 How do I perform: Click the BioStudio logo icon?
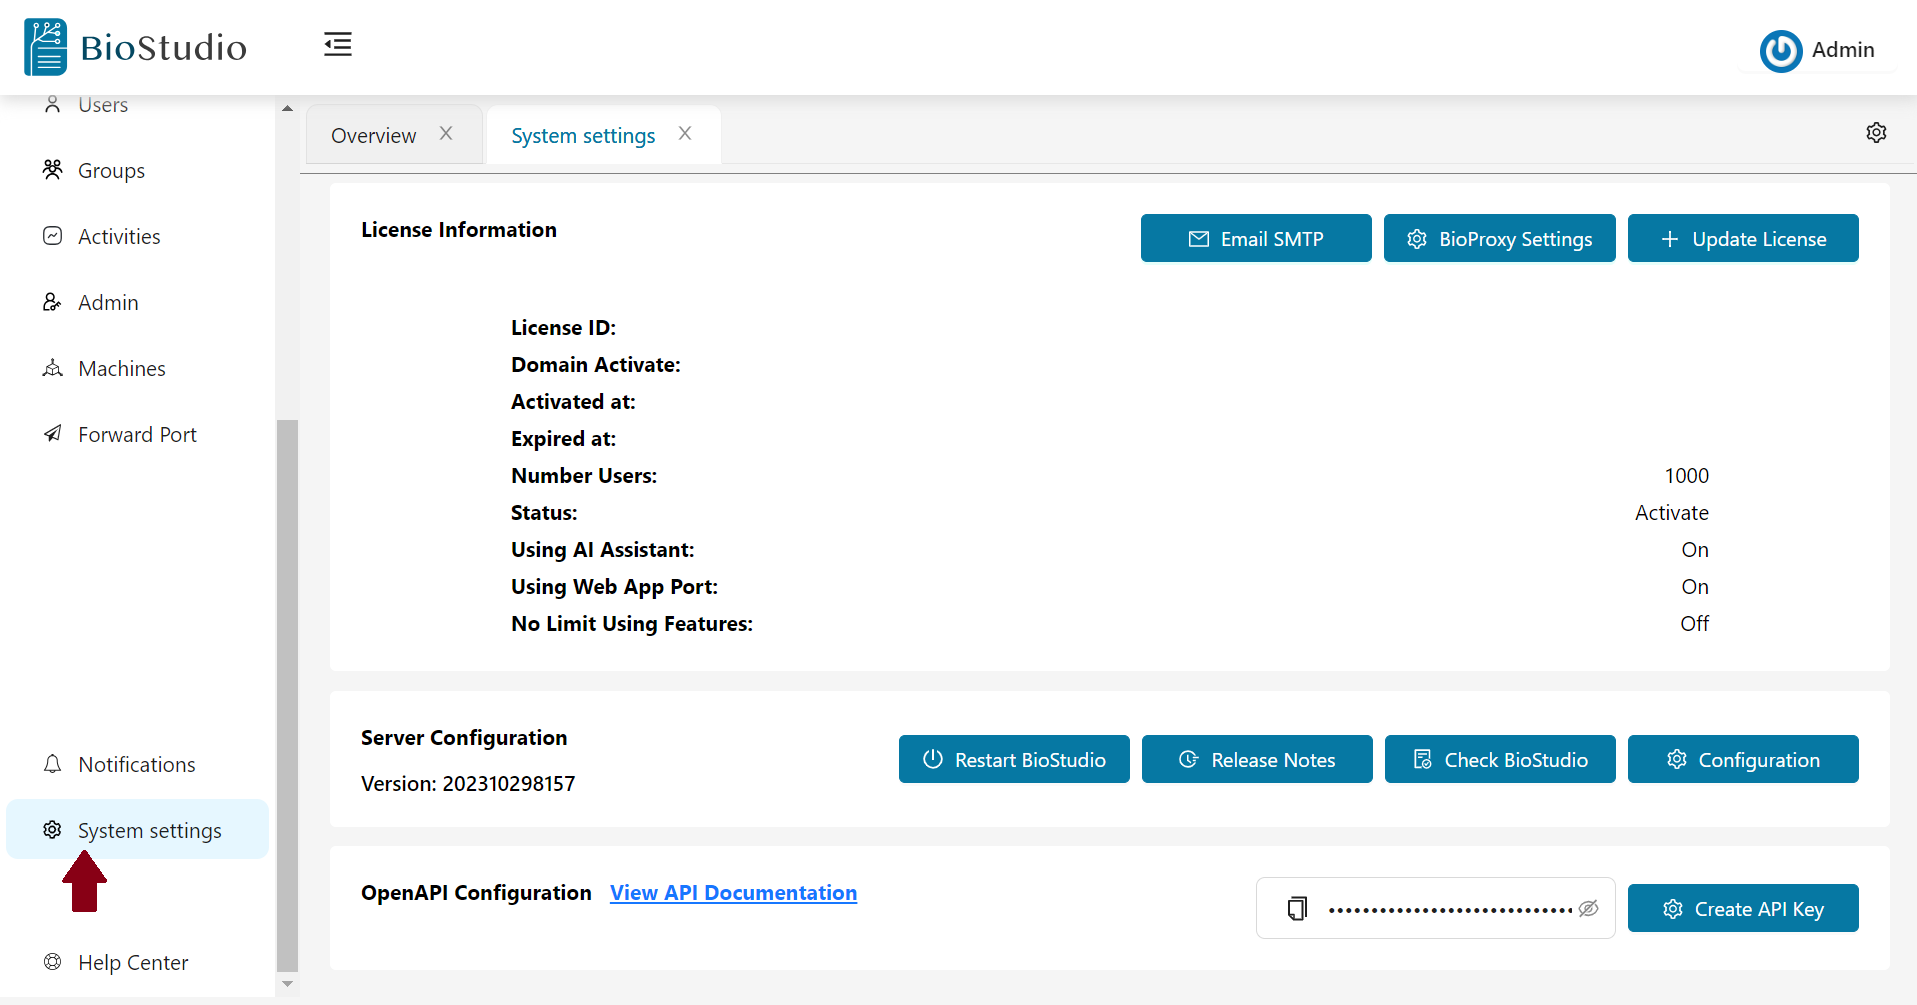point(46,47)
